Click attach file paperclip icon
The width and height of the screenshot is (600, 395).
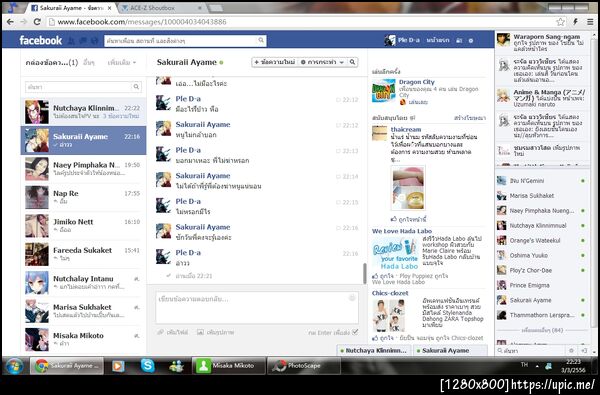[x=161, y=332]
